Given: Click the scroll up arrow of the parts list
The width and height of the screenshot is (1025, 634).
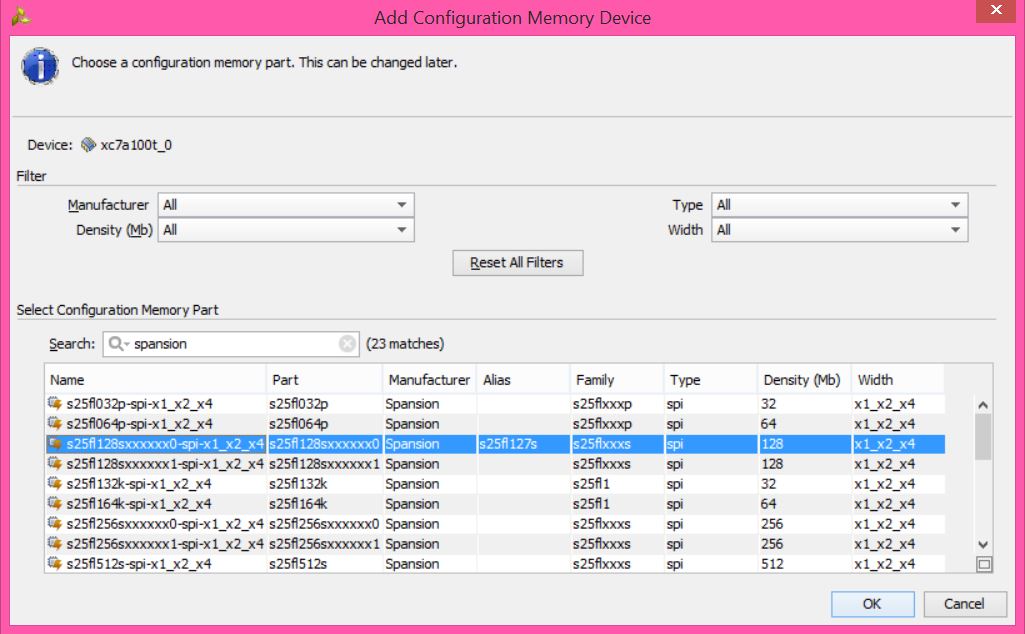Looking at the screenshot, I should click(x=983, y=405).
